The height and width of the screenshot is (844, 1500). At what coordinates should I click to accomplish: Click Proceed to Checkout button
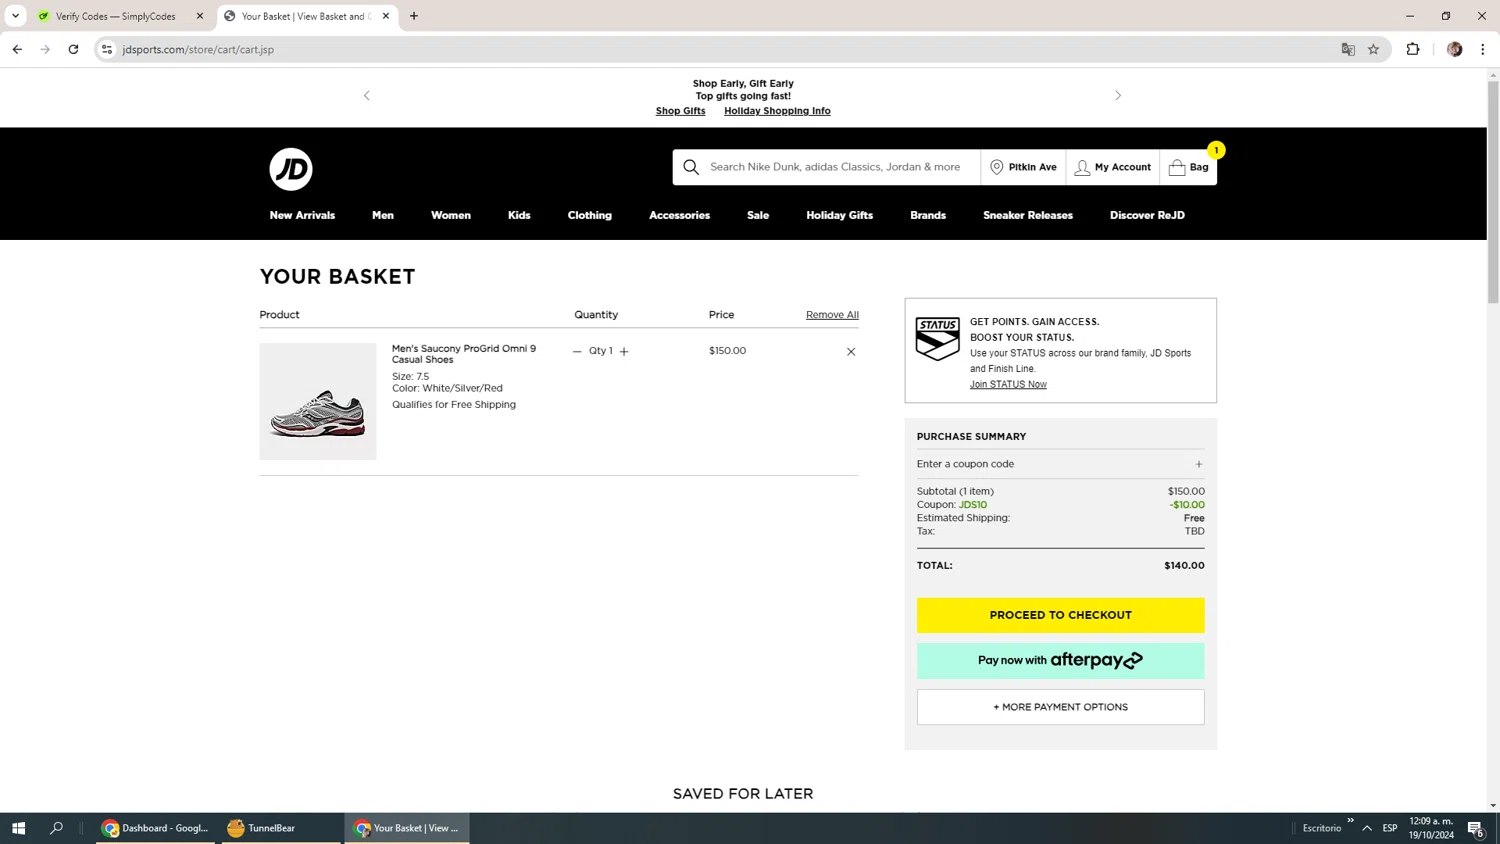click(1060, 615)
